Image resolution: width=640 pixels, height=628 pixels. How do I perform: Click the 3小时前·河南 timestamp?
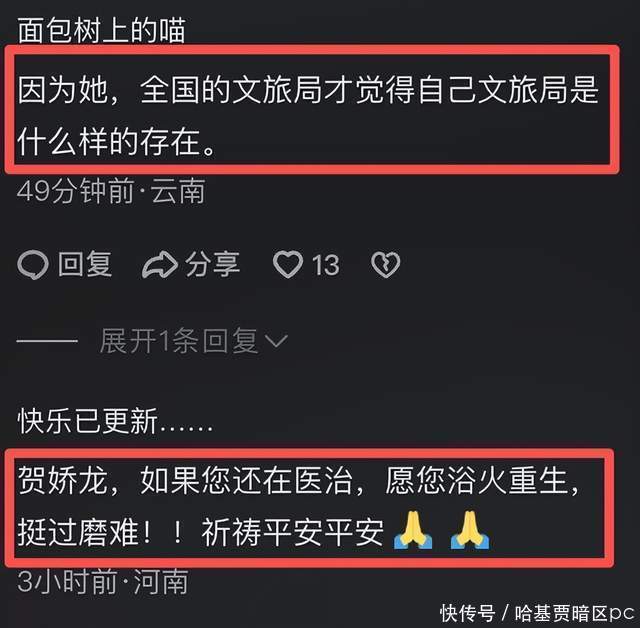click(103, 581)
